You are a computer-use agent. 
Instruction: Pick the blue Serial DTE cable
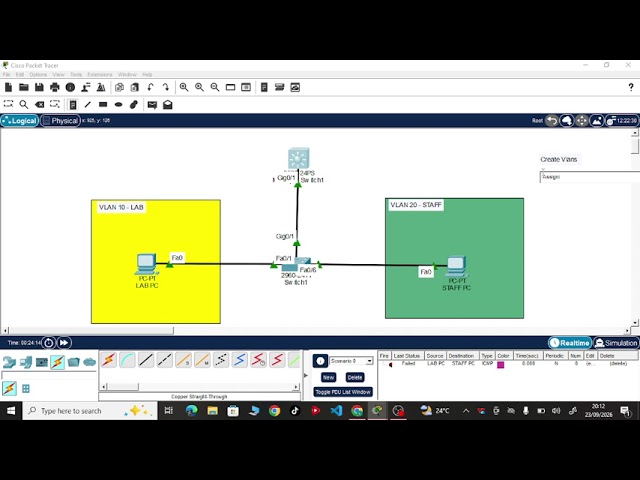coord(240,360)
